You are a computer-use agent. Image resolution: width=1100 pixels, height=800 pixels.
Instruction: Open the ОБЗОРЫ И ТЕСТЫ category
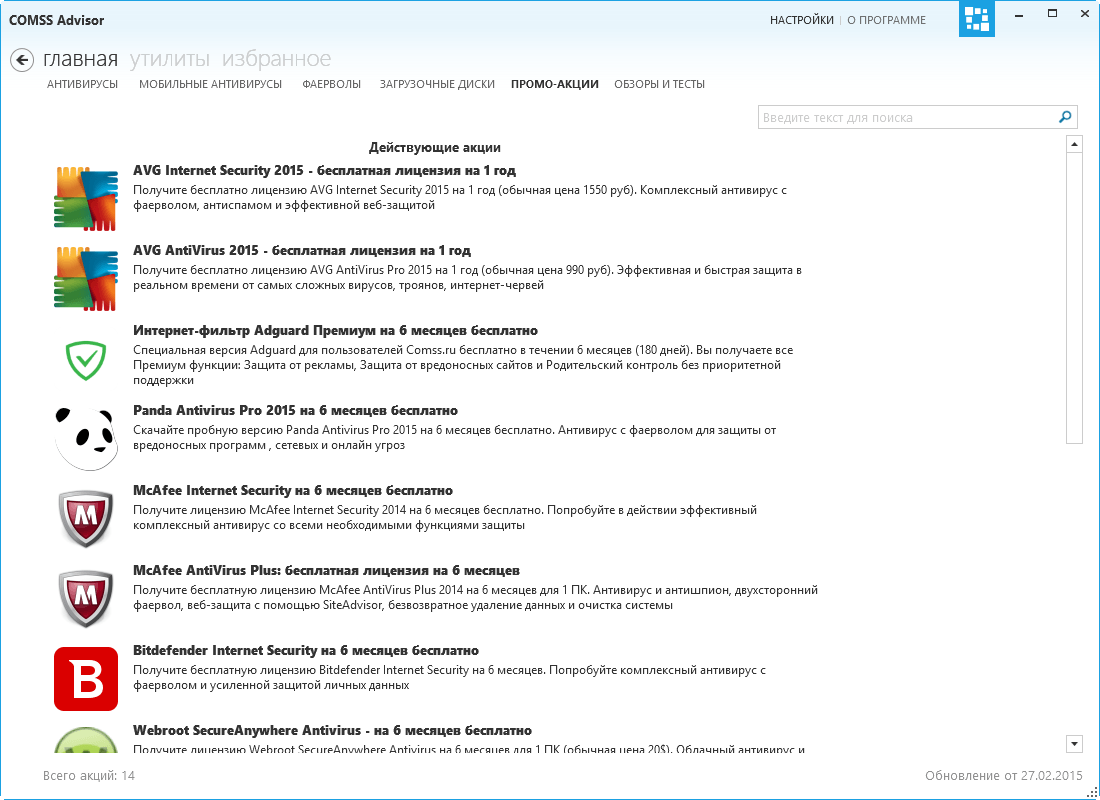click(x=659, y=84)
